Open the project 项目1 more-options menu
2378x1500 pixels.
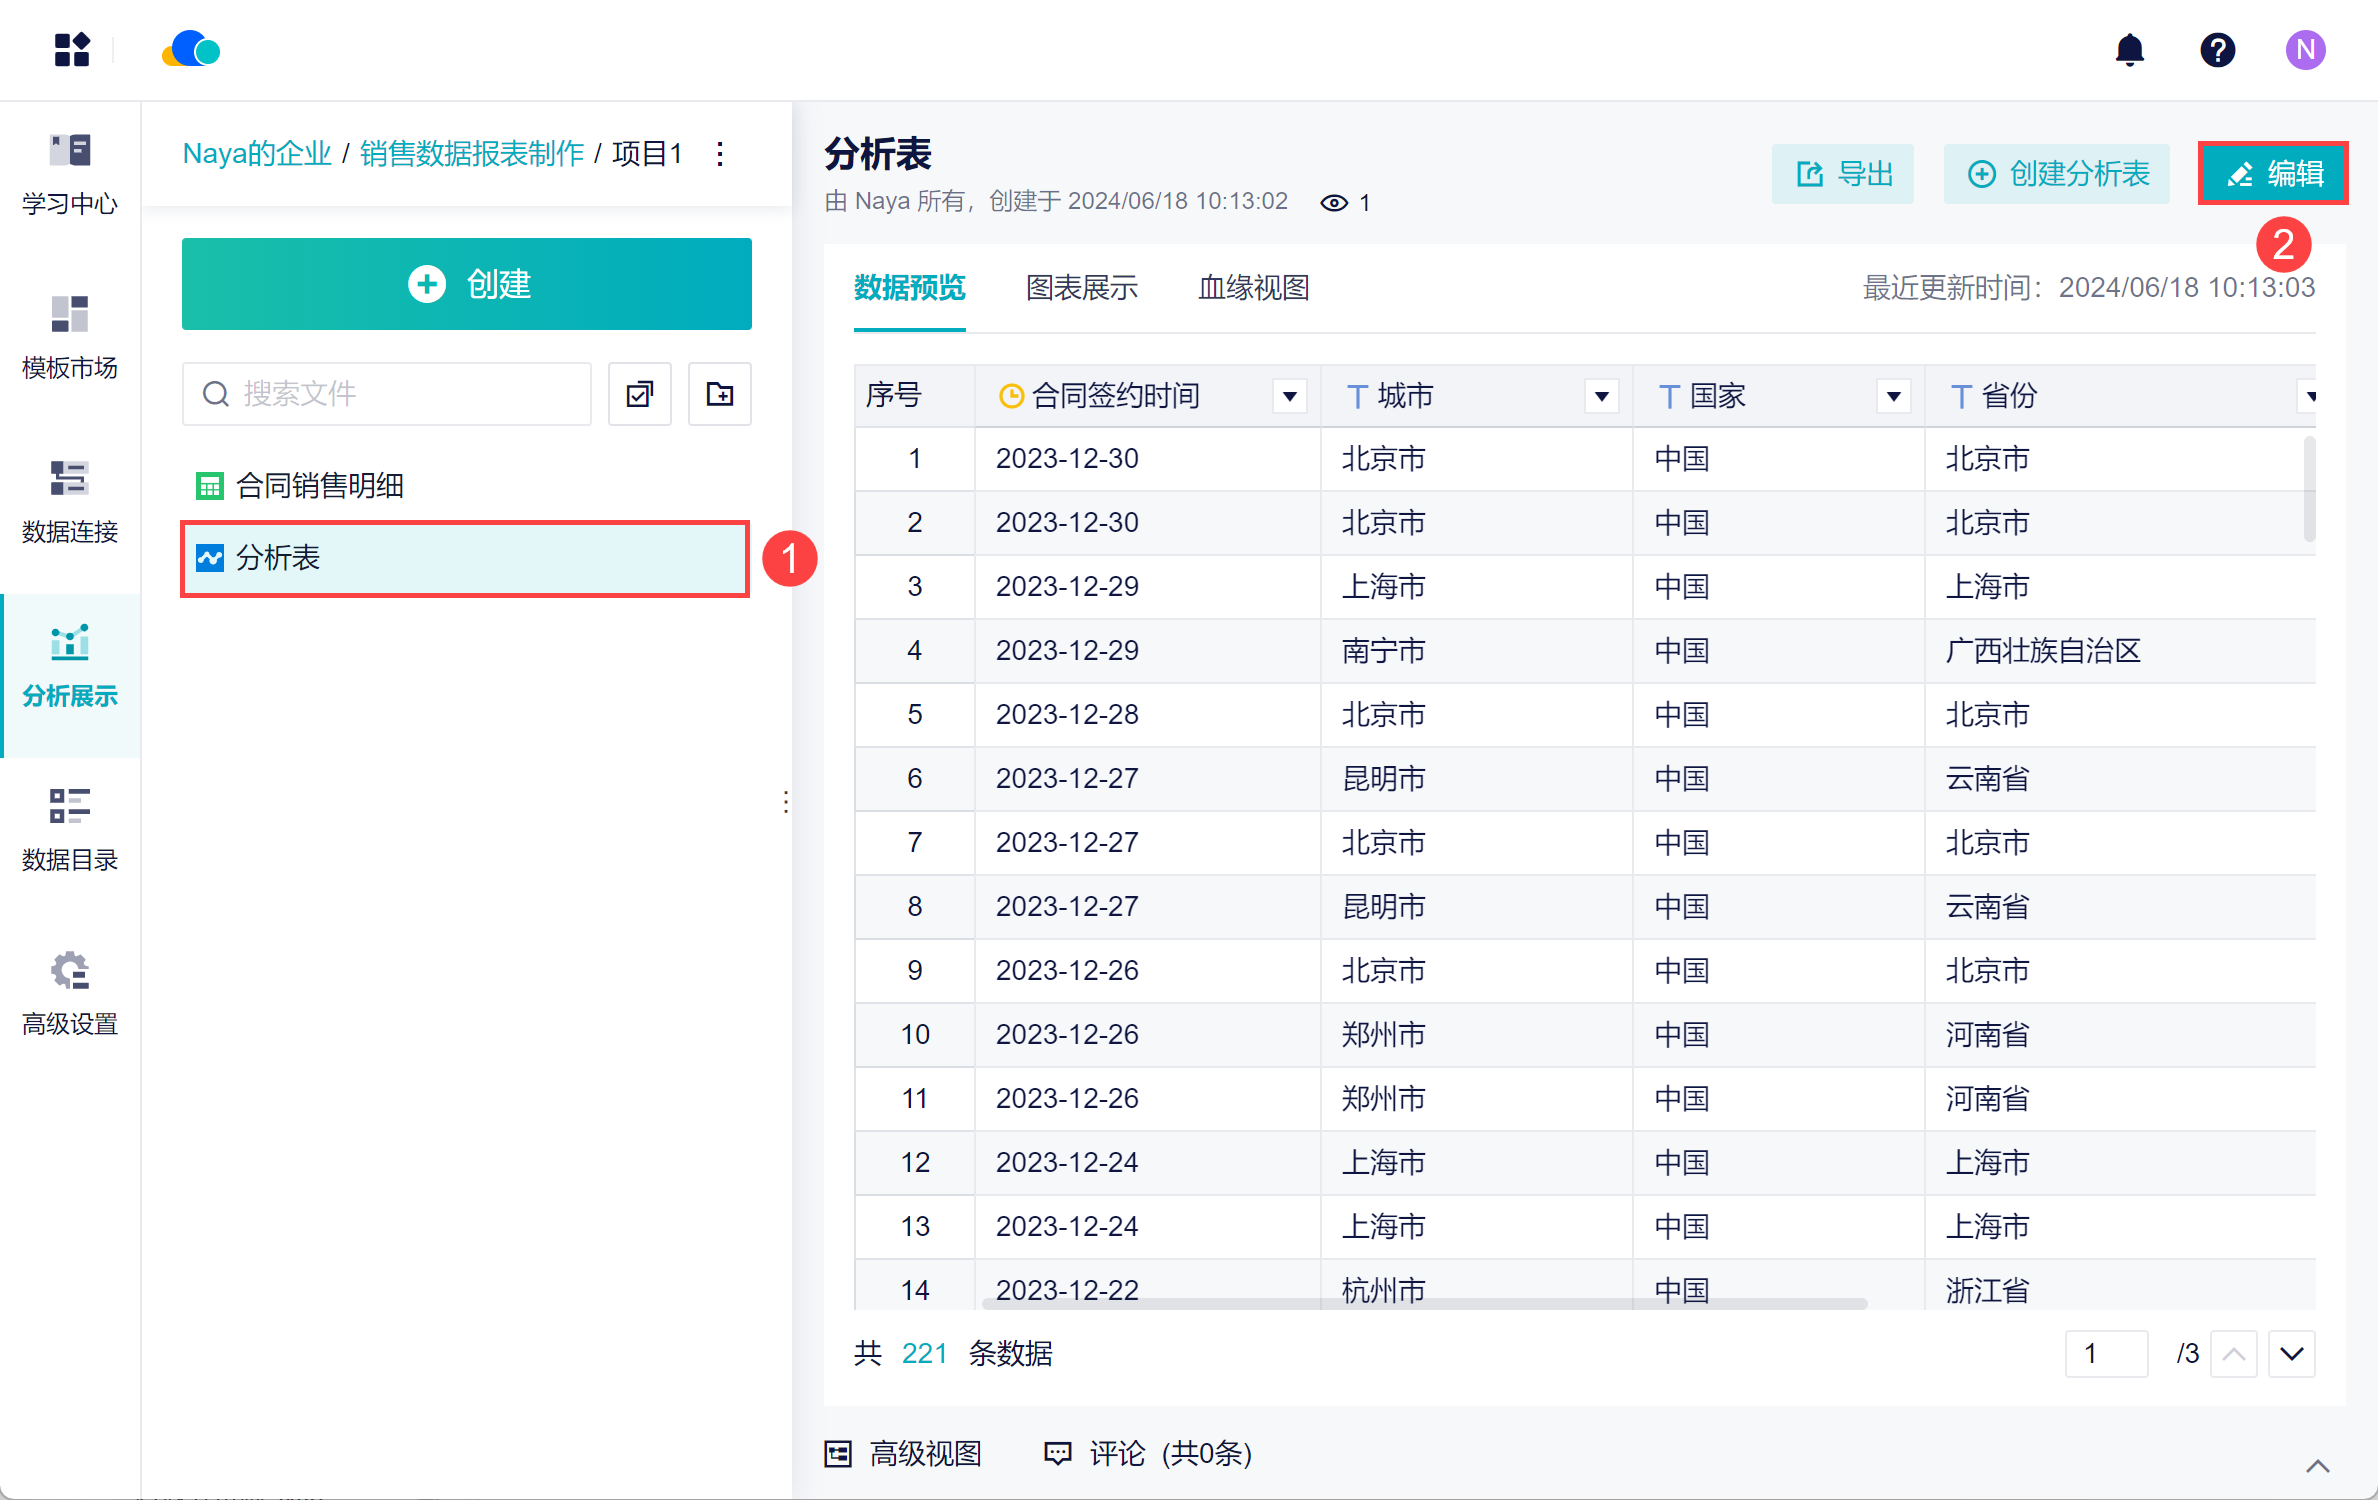(720, 154)
